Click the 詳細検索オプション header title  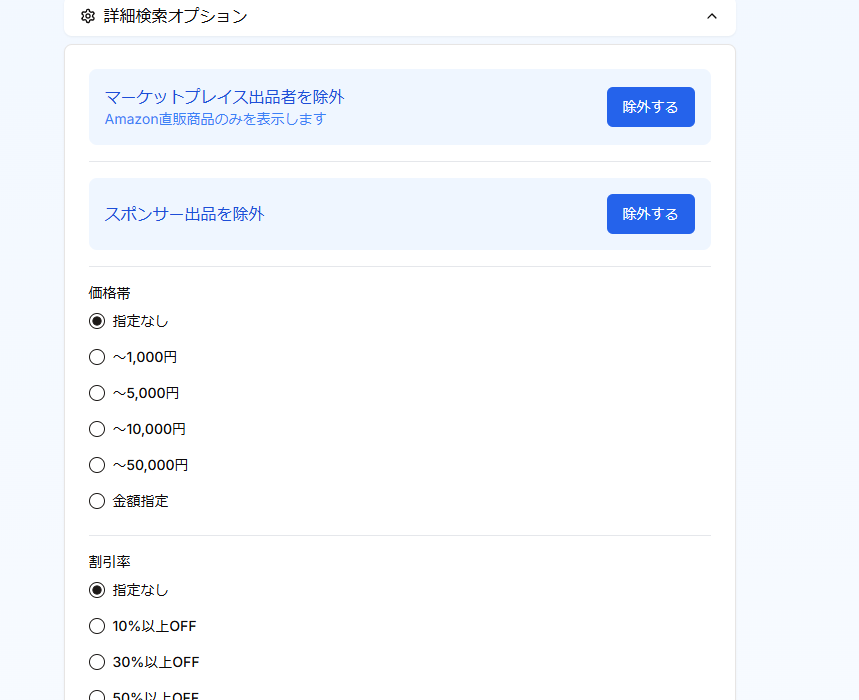tap(175, 16)
